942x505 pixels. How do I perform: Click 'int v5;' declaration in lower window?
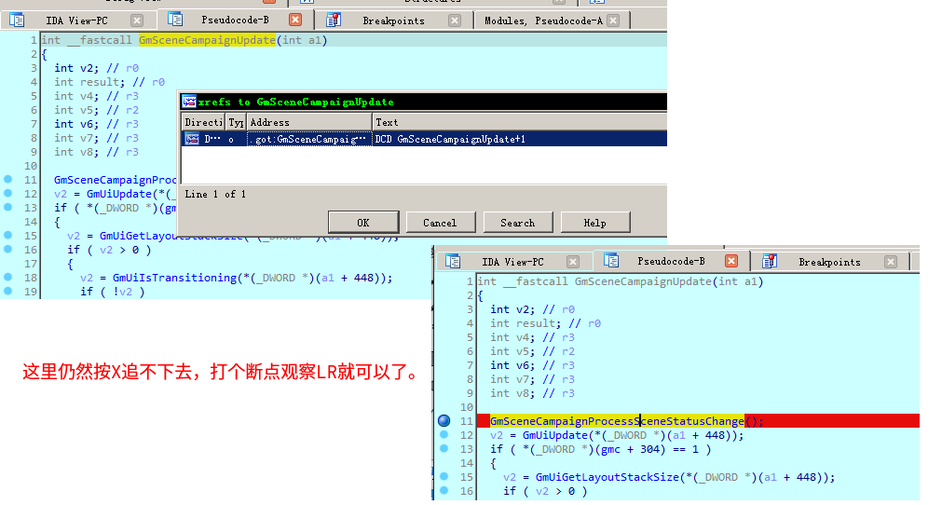click(512, 351)
